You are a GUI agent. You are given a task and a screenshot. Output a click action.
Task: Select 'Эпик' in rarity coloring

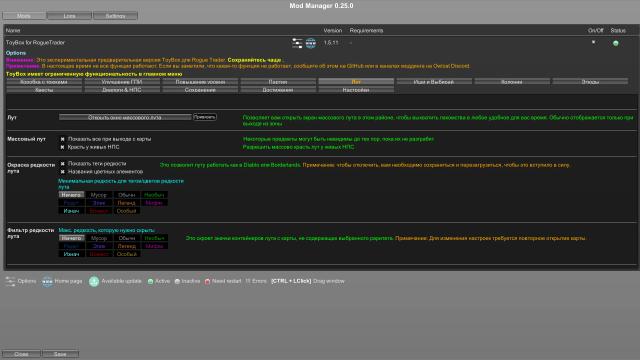tap(99, 202)
